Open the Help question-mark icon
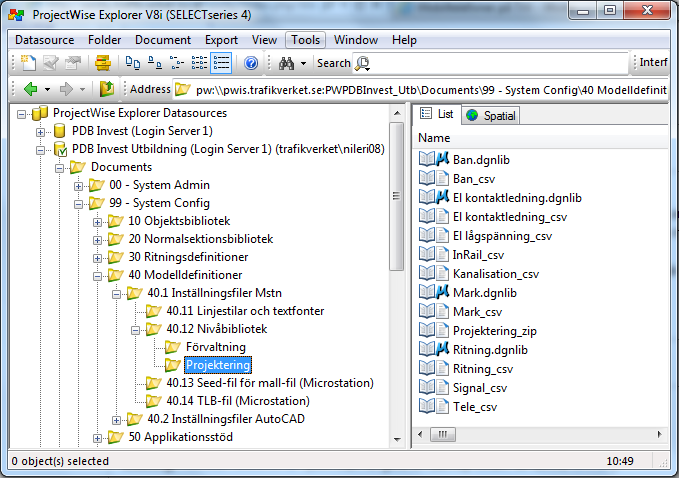The height and width of the screenshot is (478, 679). [x=251, y=63]
